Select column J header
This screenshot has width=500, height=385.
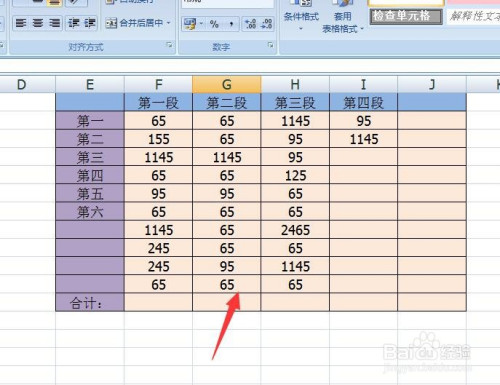432,85
